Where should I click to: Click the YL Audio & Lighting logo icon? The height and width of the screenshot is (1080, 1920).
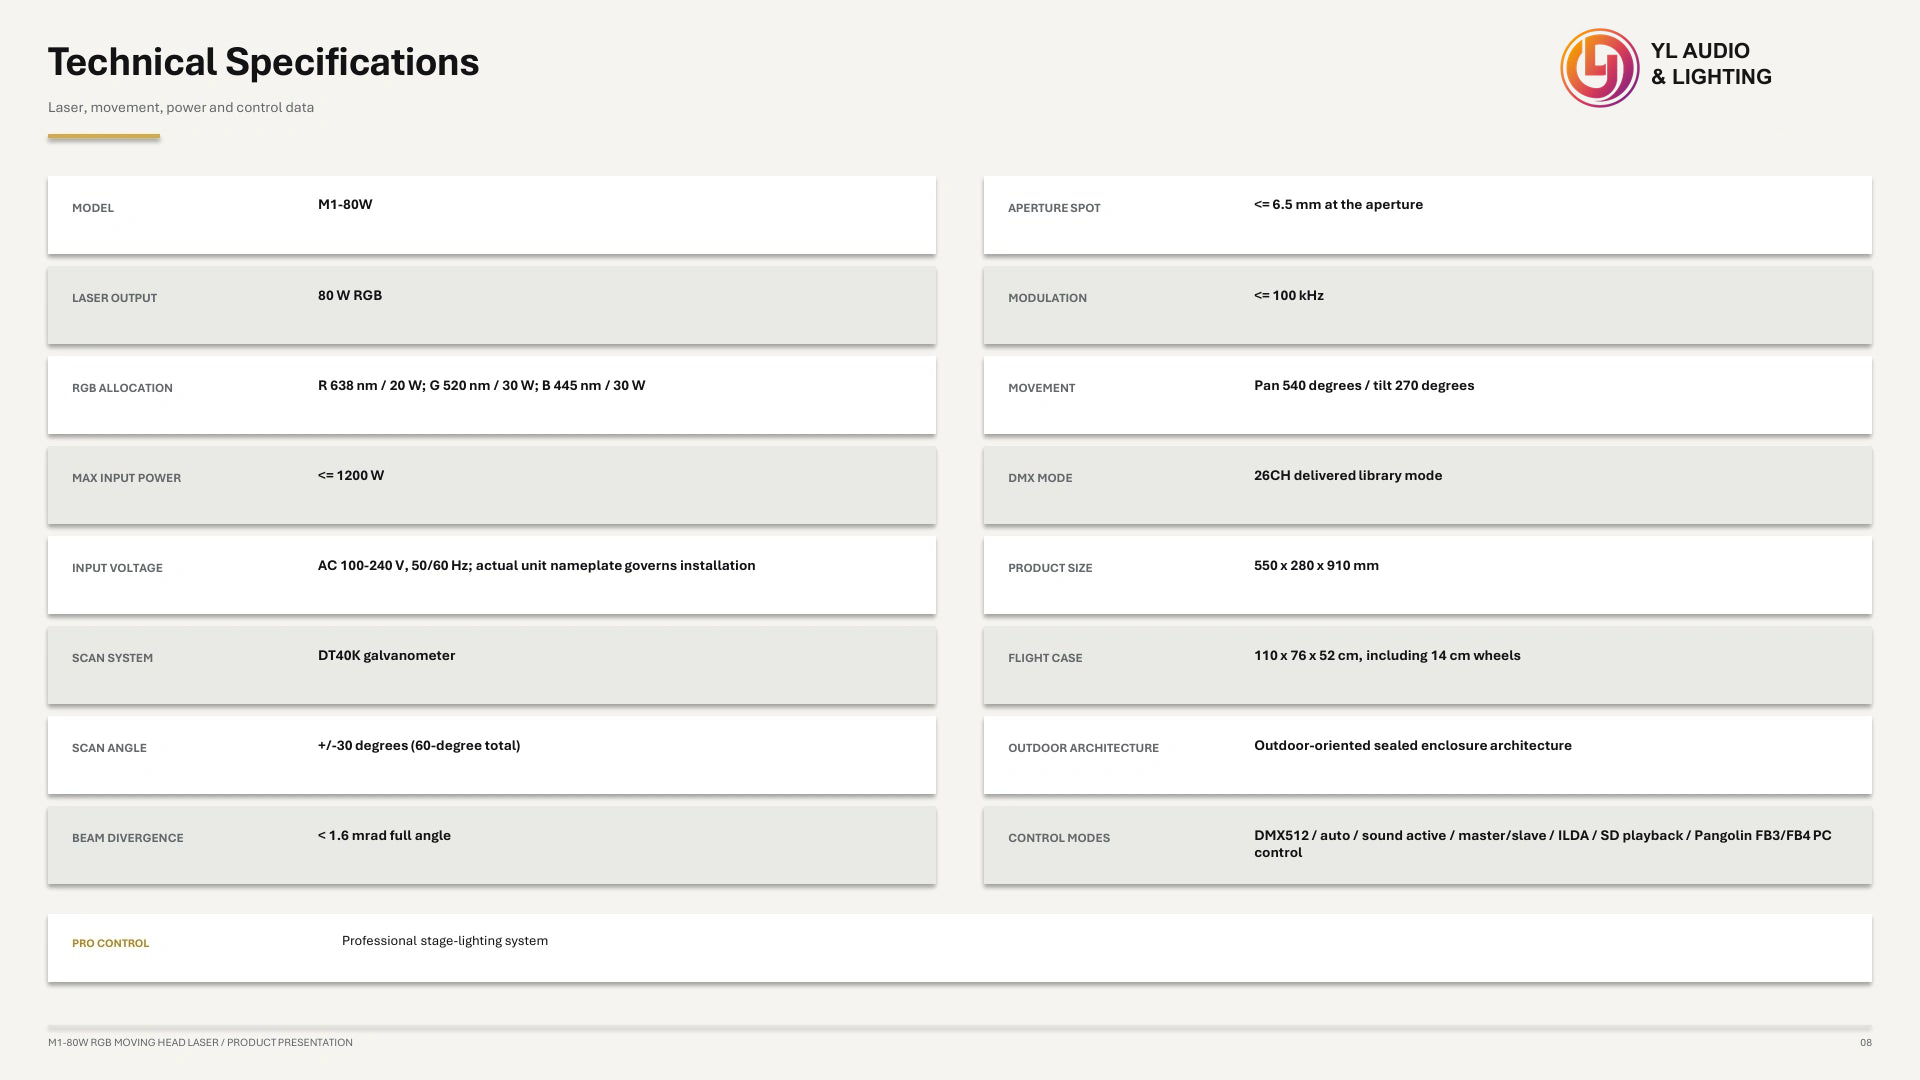(x=1600, y=68)
